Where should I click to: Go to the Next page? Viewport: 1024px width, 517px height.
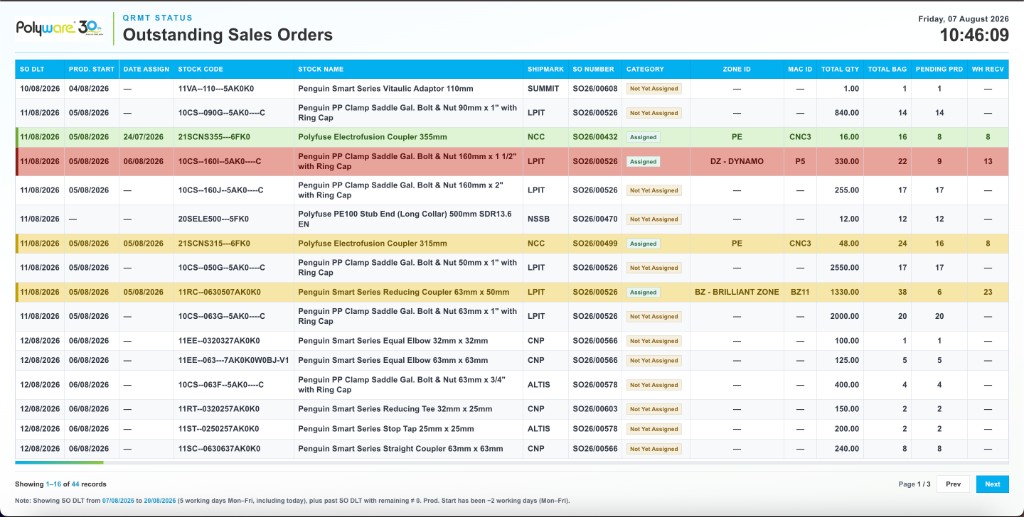[992, 484]
